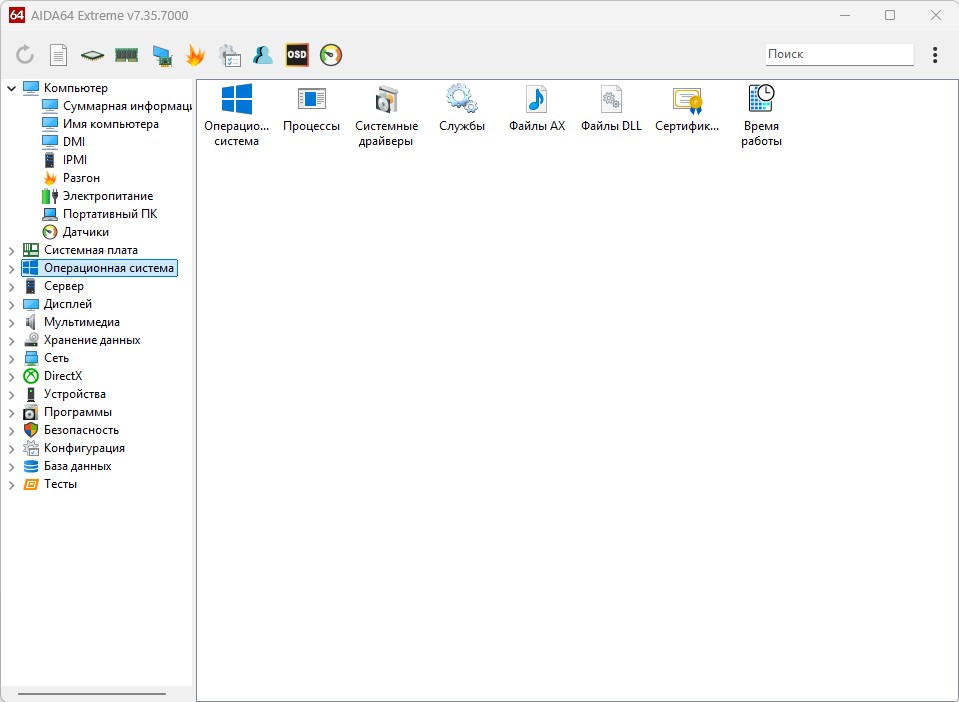This screenshot has height=702, width=959.
Task: Open the Файлы AX icon
Action: click(537, 108)
